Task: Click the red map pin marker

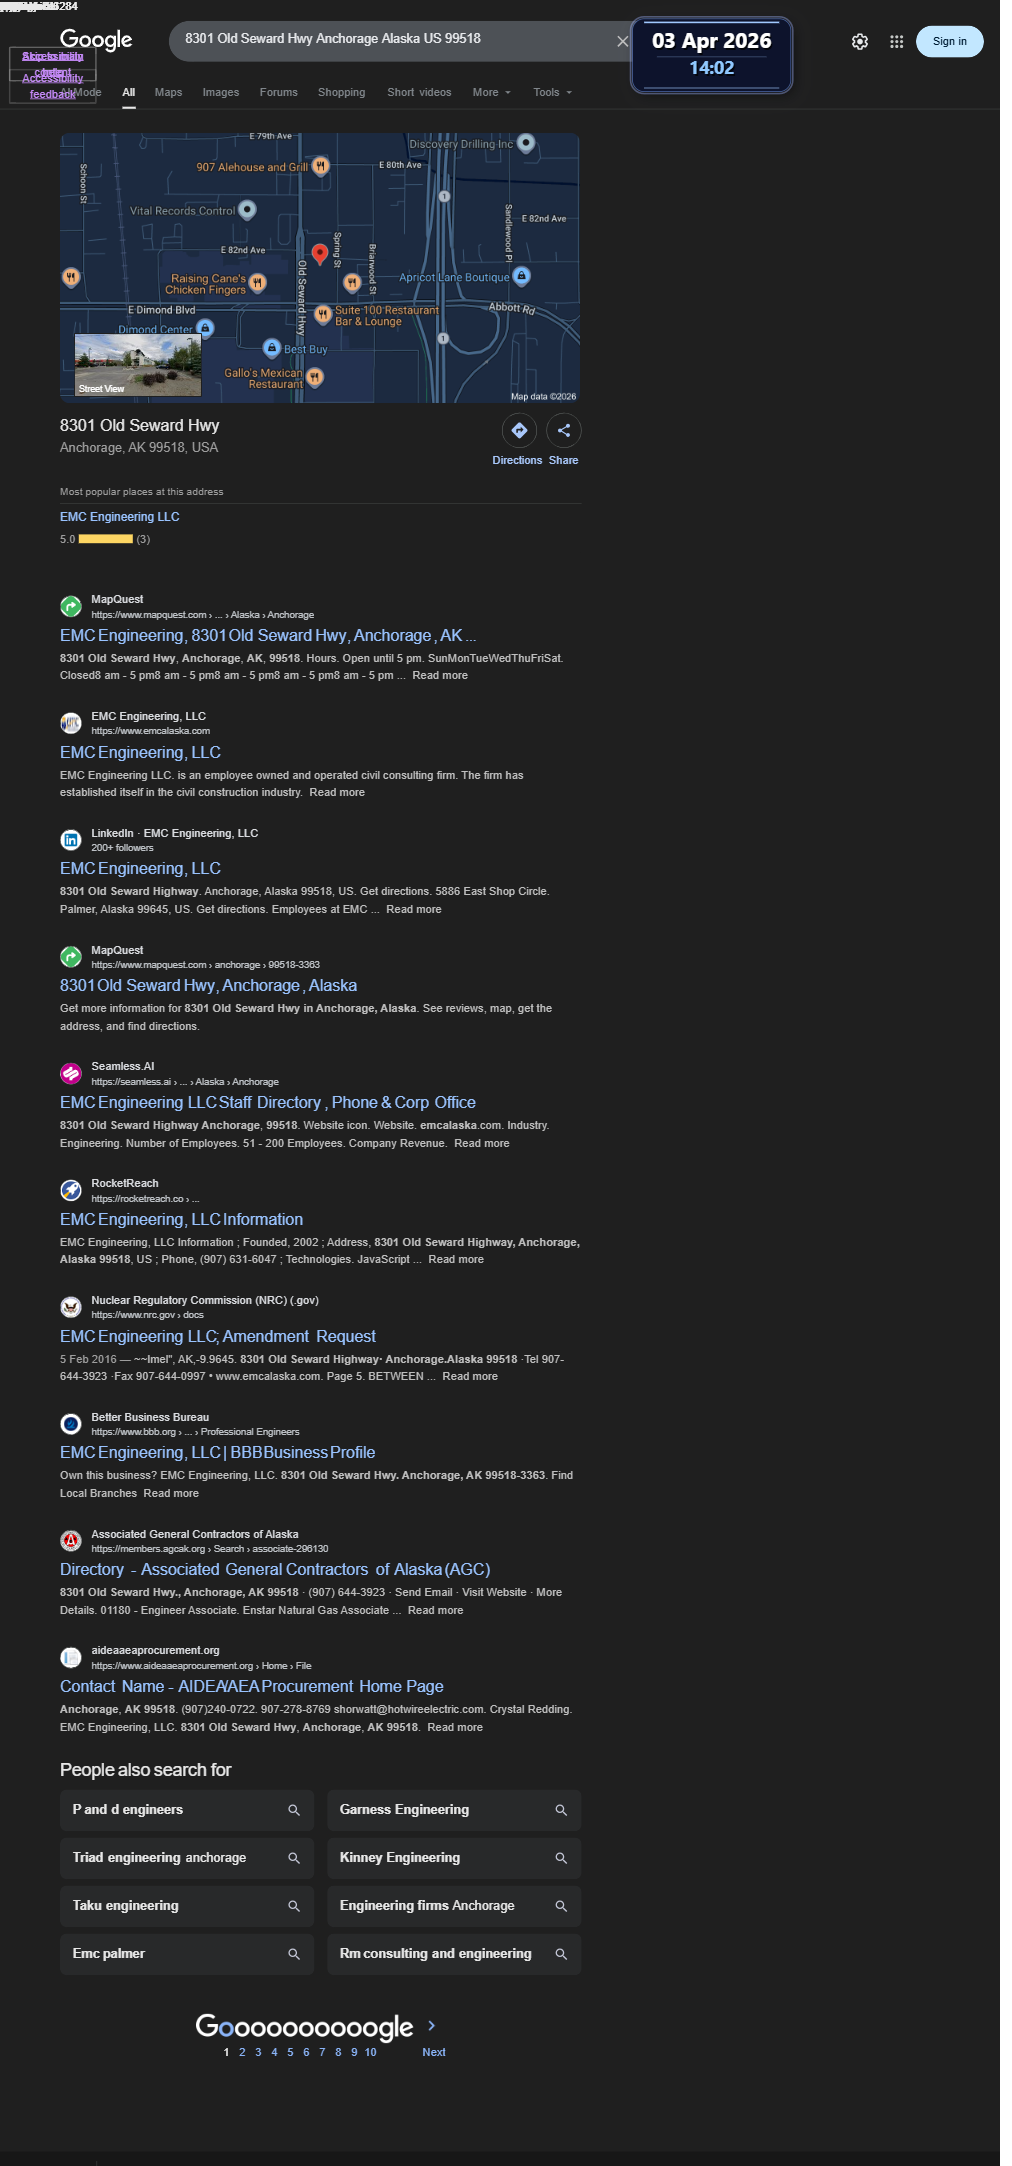Action: [320, 254]
